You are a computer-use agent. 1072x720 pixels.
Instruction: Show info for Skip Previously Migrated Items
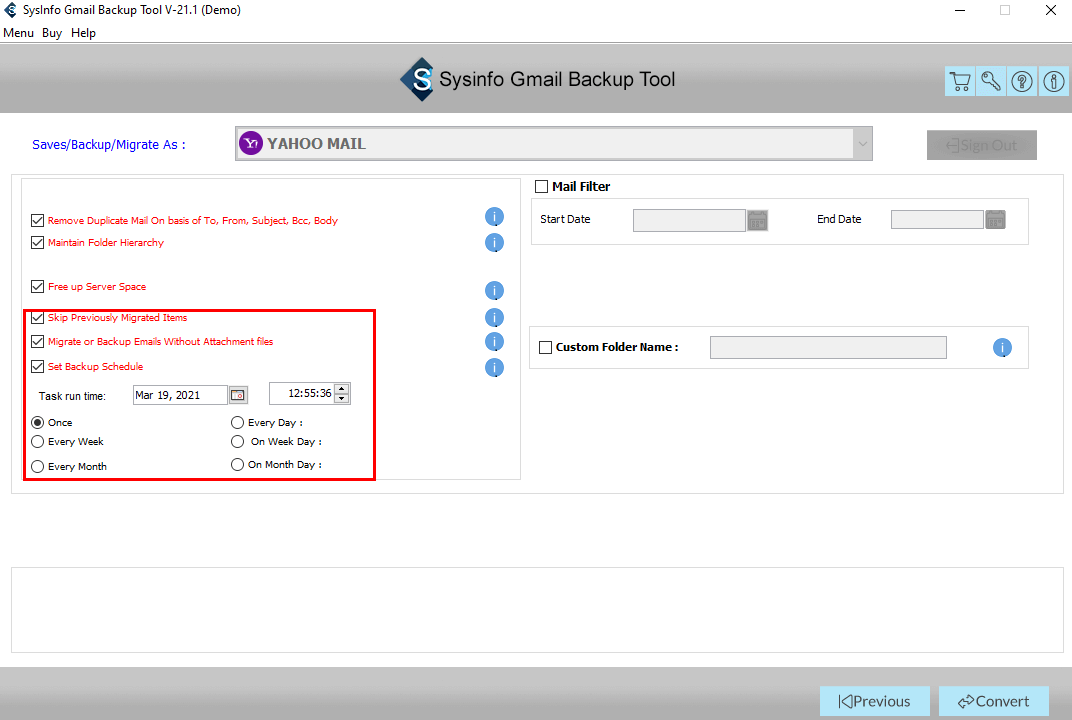[494, 317]
